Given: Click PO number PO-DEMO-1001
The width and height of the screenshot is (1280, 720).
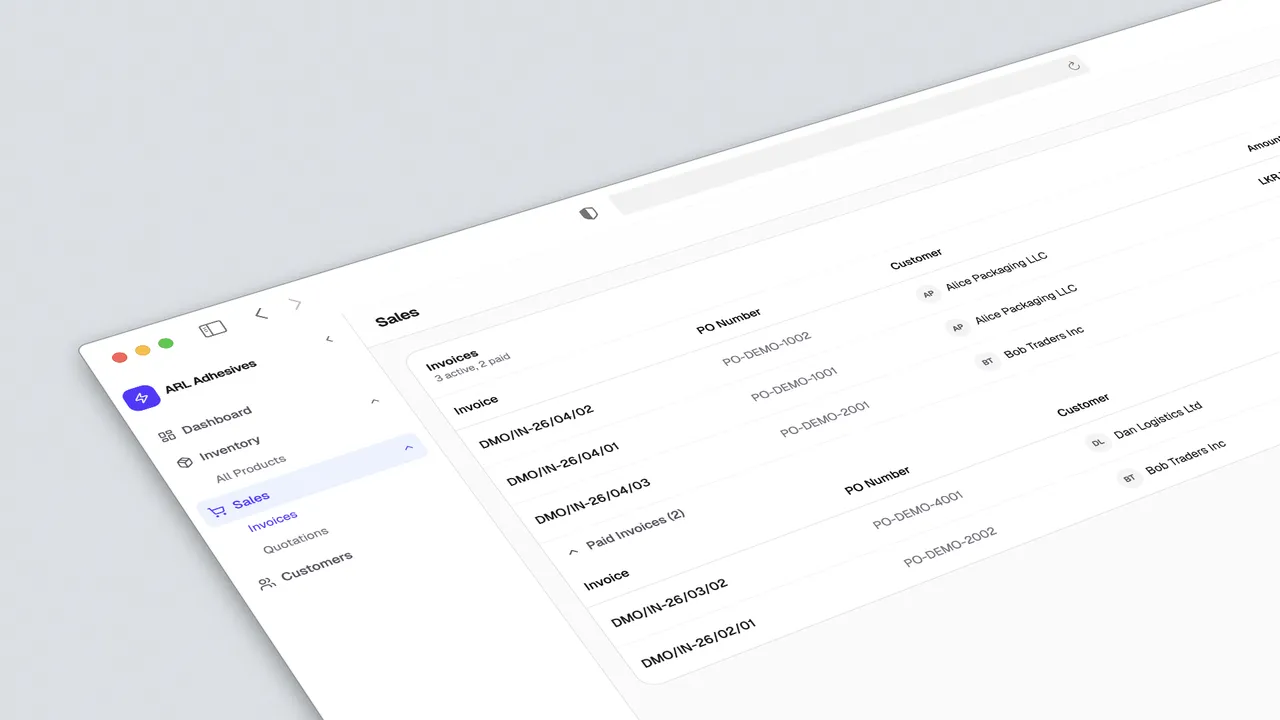Looking at the screenshot, I should tap(794, 384).
